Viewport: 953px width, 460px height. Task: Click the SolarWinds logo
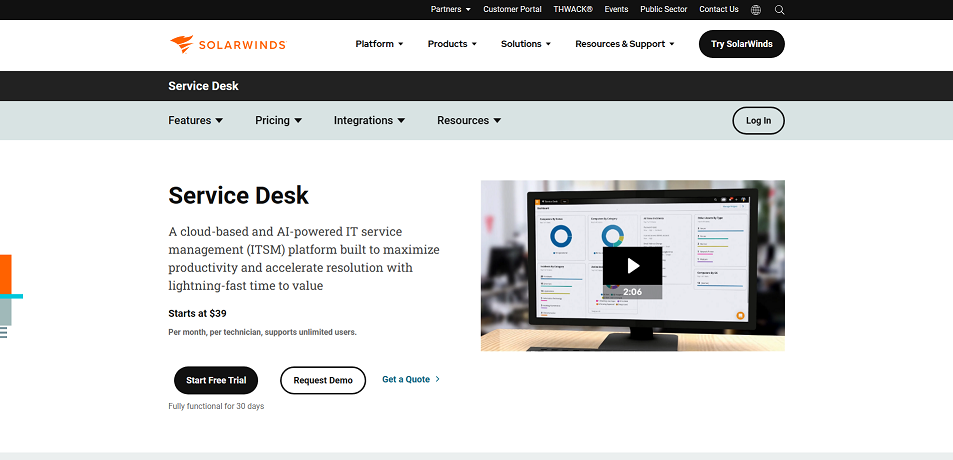coord(228,44)
